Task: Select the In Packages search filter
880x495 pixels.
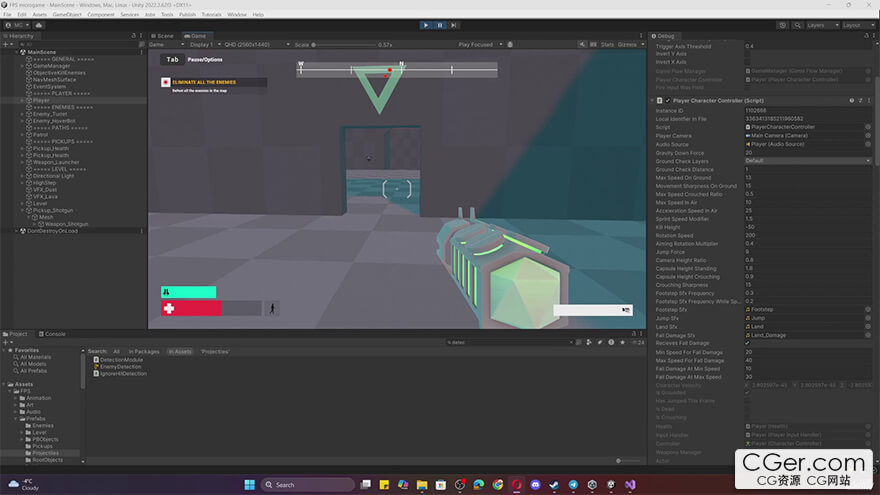Action: coord(145,352)
